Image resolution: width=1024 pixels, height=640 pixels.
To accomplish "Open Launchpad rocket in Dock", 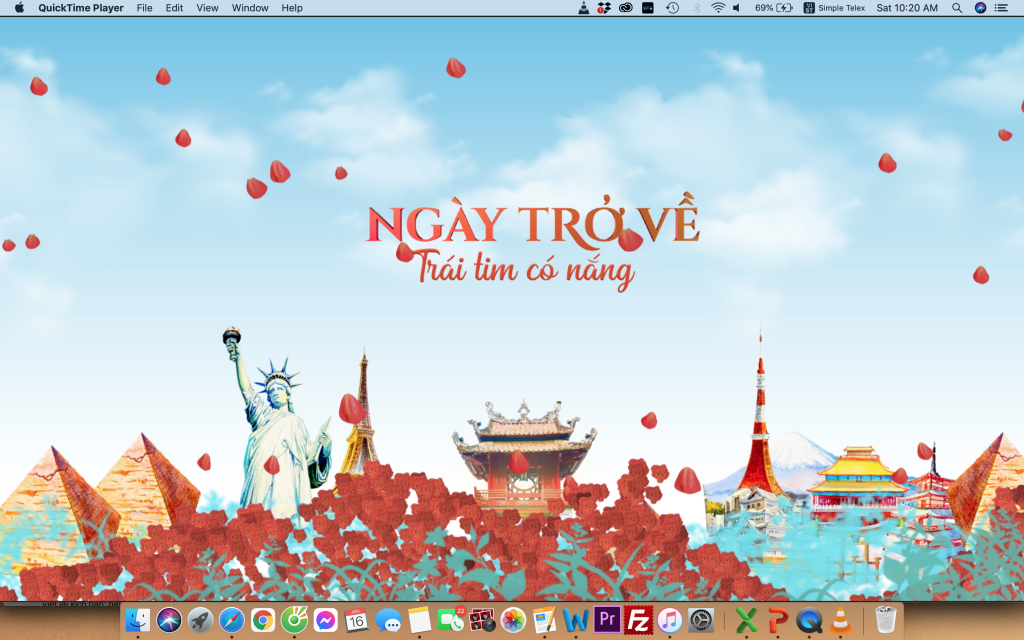I will (200, 620).
